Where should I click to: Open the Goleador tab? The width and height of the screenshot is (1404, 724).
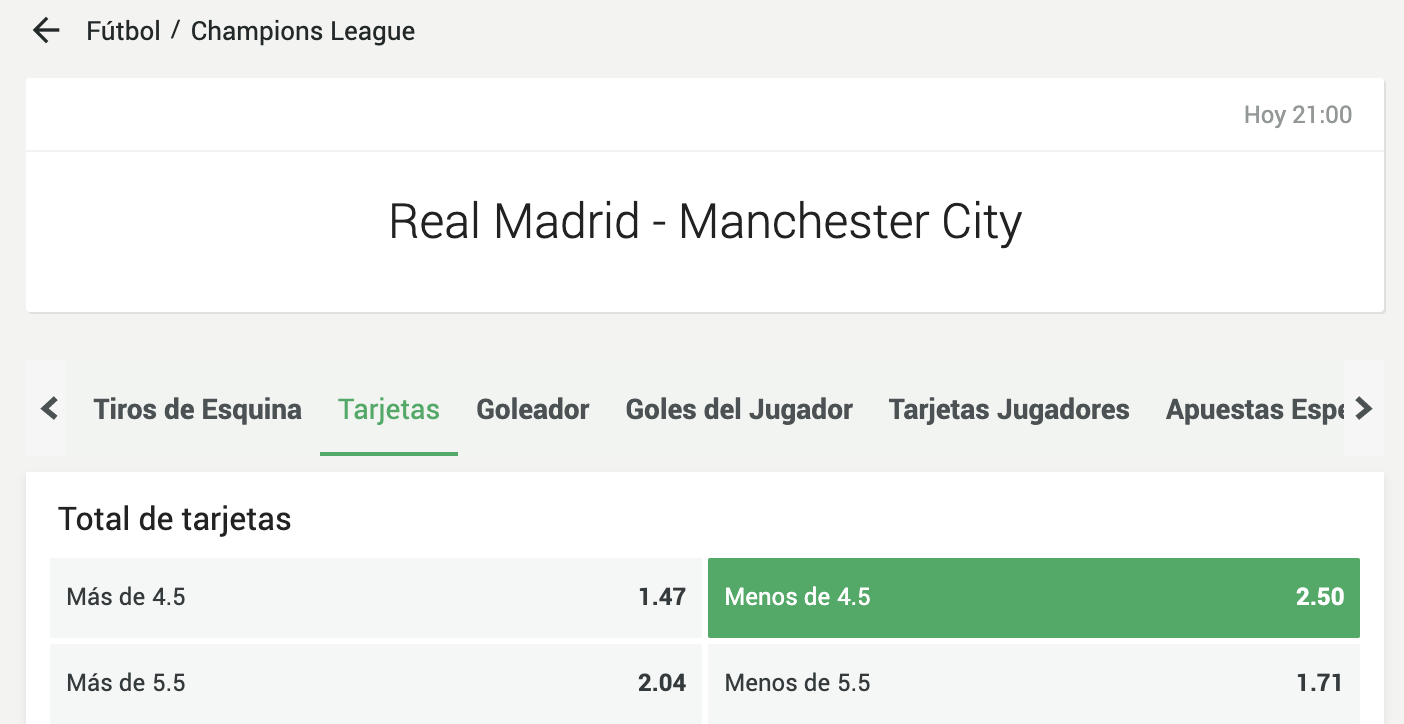(533, 409)
